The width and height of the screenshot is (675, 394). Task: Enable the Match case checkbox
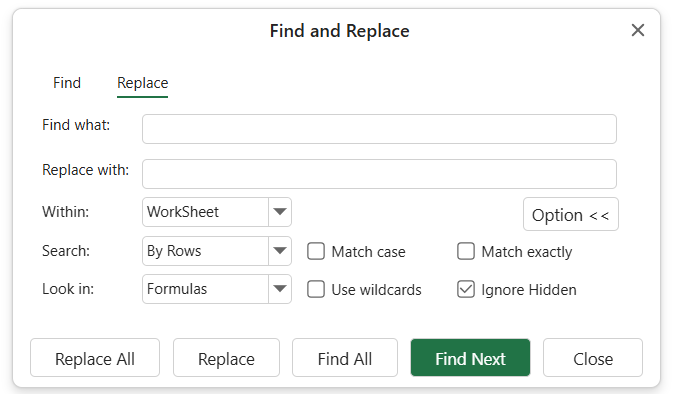pyautogui.click(x=316, y=251)
